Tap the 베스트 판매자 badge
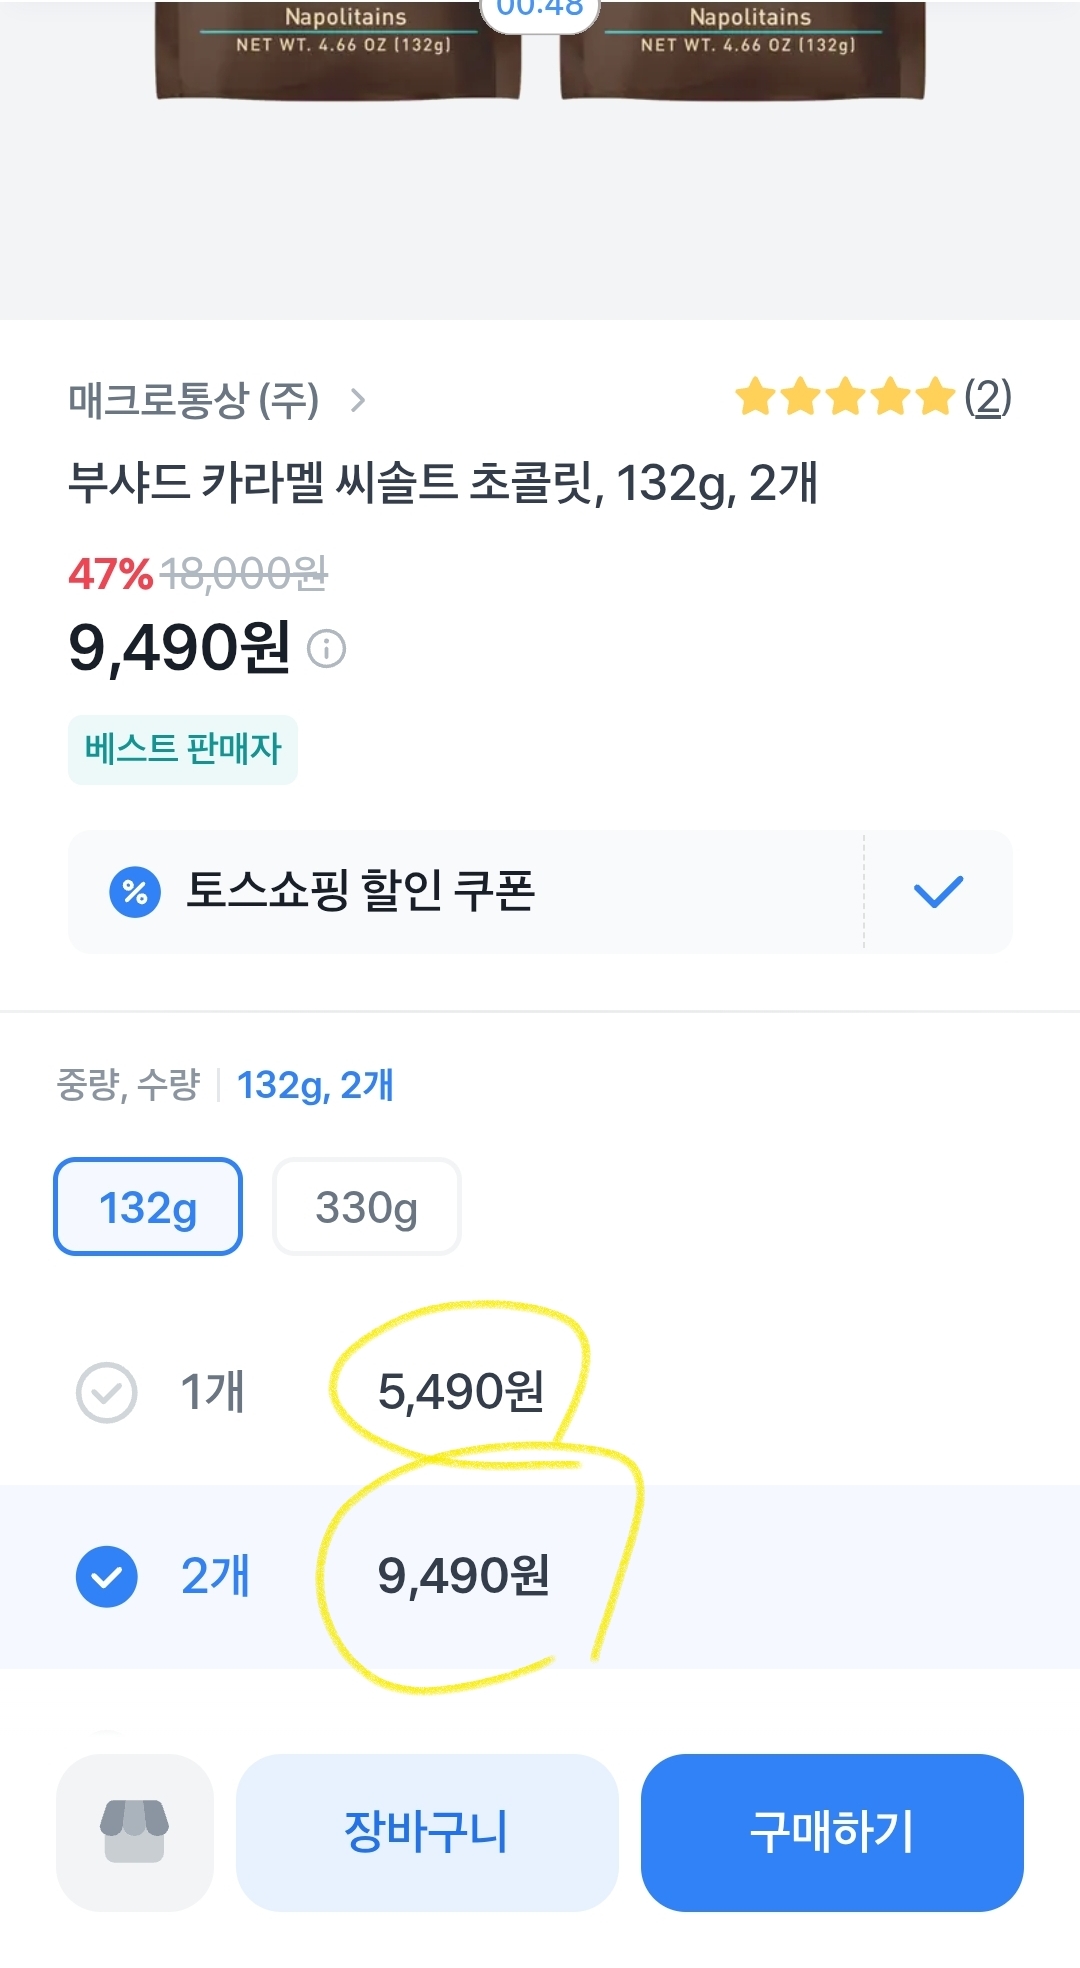This screenshot has width=1080, height=1968. (183, 749)
